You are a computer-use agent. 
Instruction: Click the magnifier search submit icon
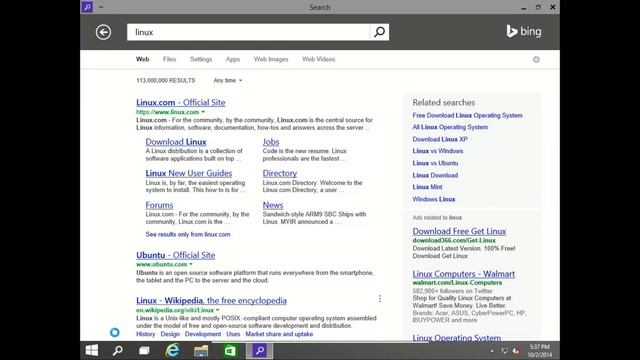(x=379, y=32)
